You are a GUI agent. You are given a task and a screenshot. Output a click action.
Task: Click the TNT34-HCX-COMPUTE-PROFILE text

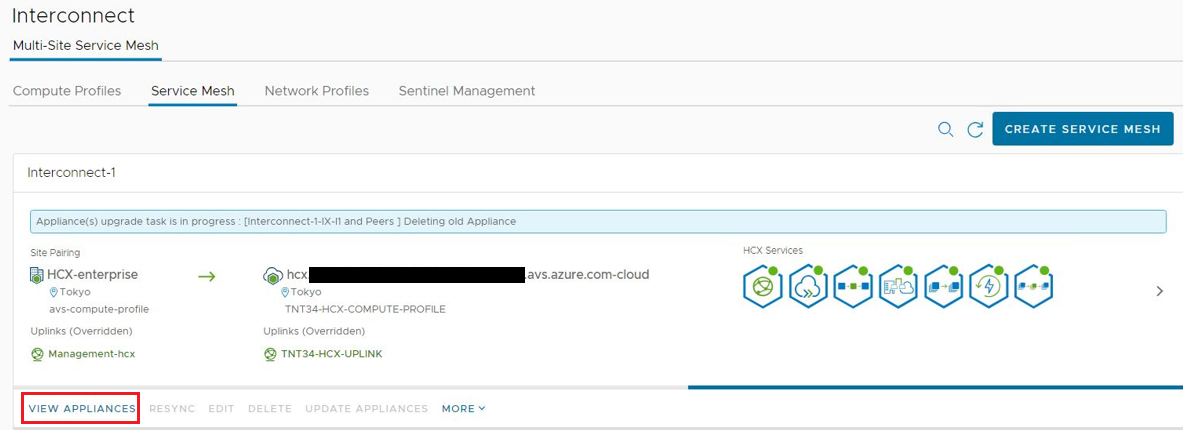coord(365,309)
